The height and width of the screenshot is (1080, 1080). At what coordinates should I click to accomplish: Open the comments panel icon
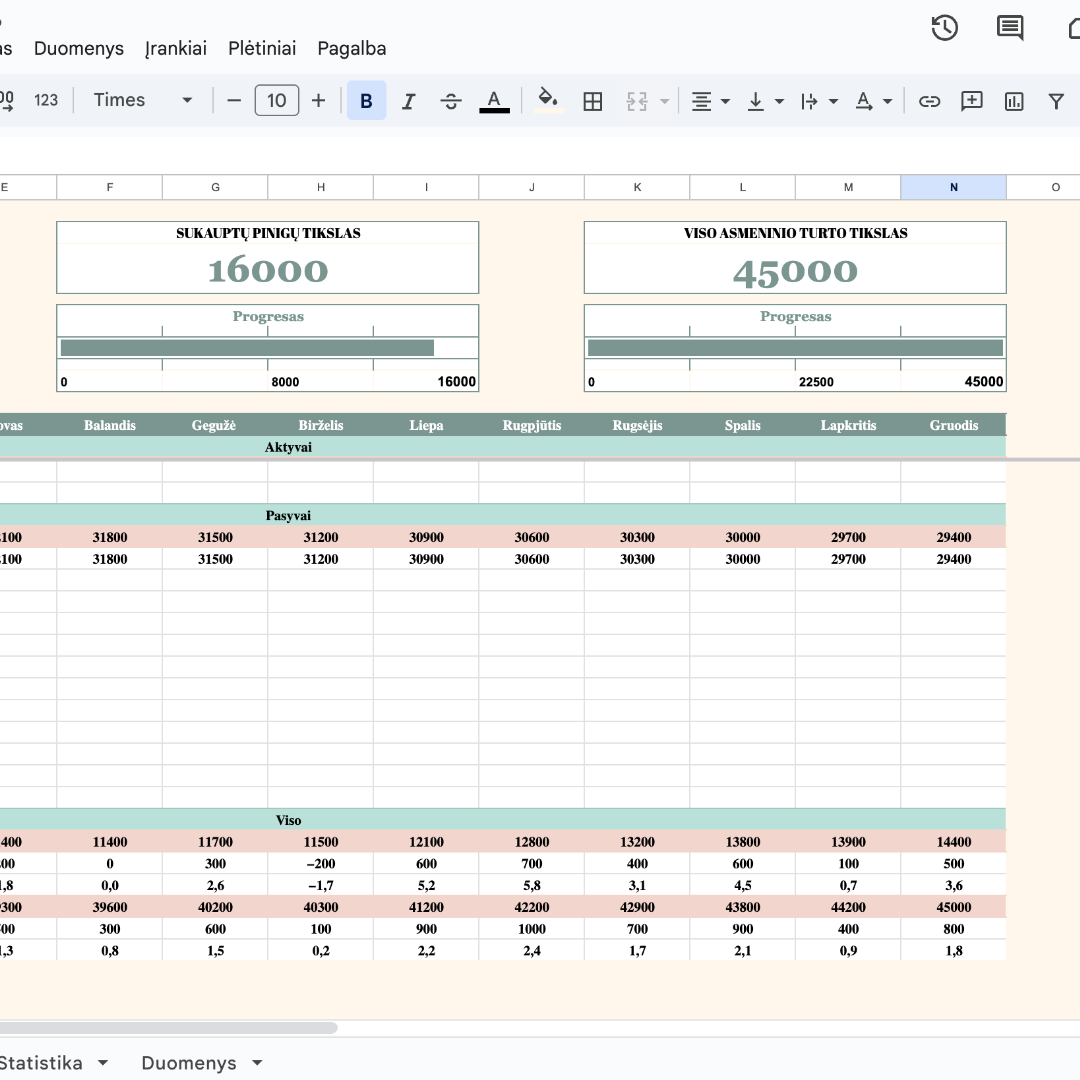point(1010,28)
